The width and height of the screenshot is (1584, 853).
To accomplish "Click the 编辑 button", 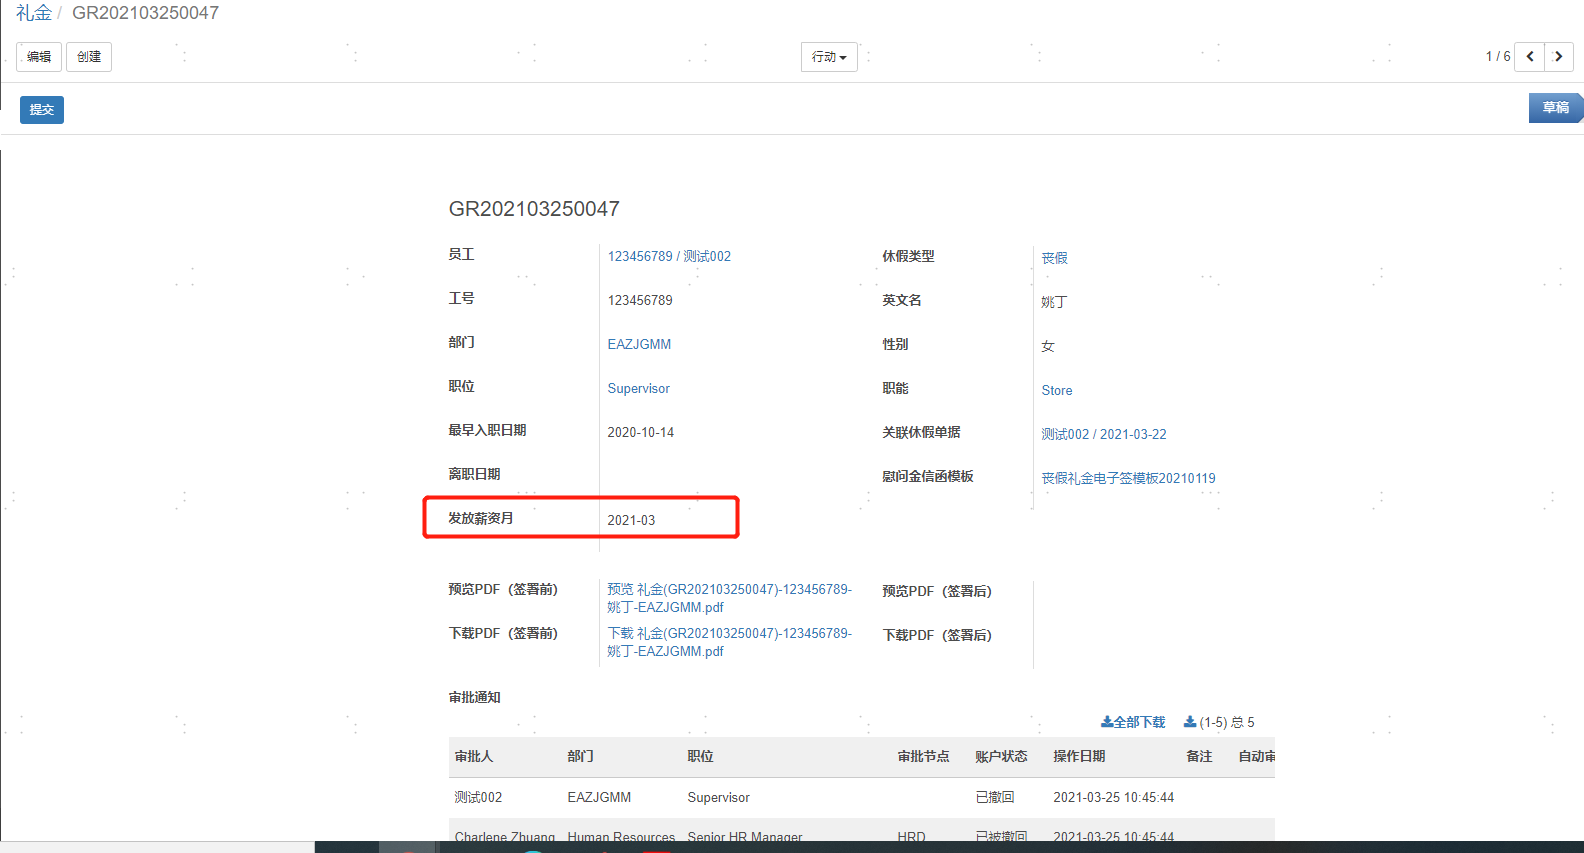I will click(x=39, y=57).
